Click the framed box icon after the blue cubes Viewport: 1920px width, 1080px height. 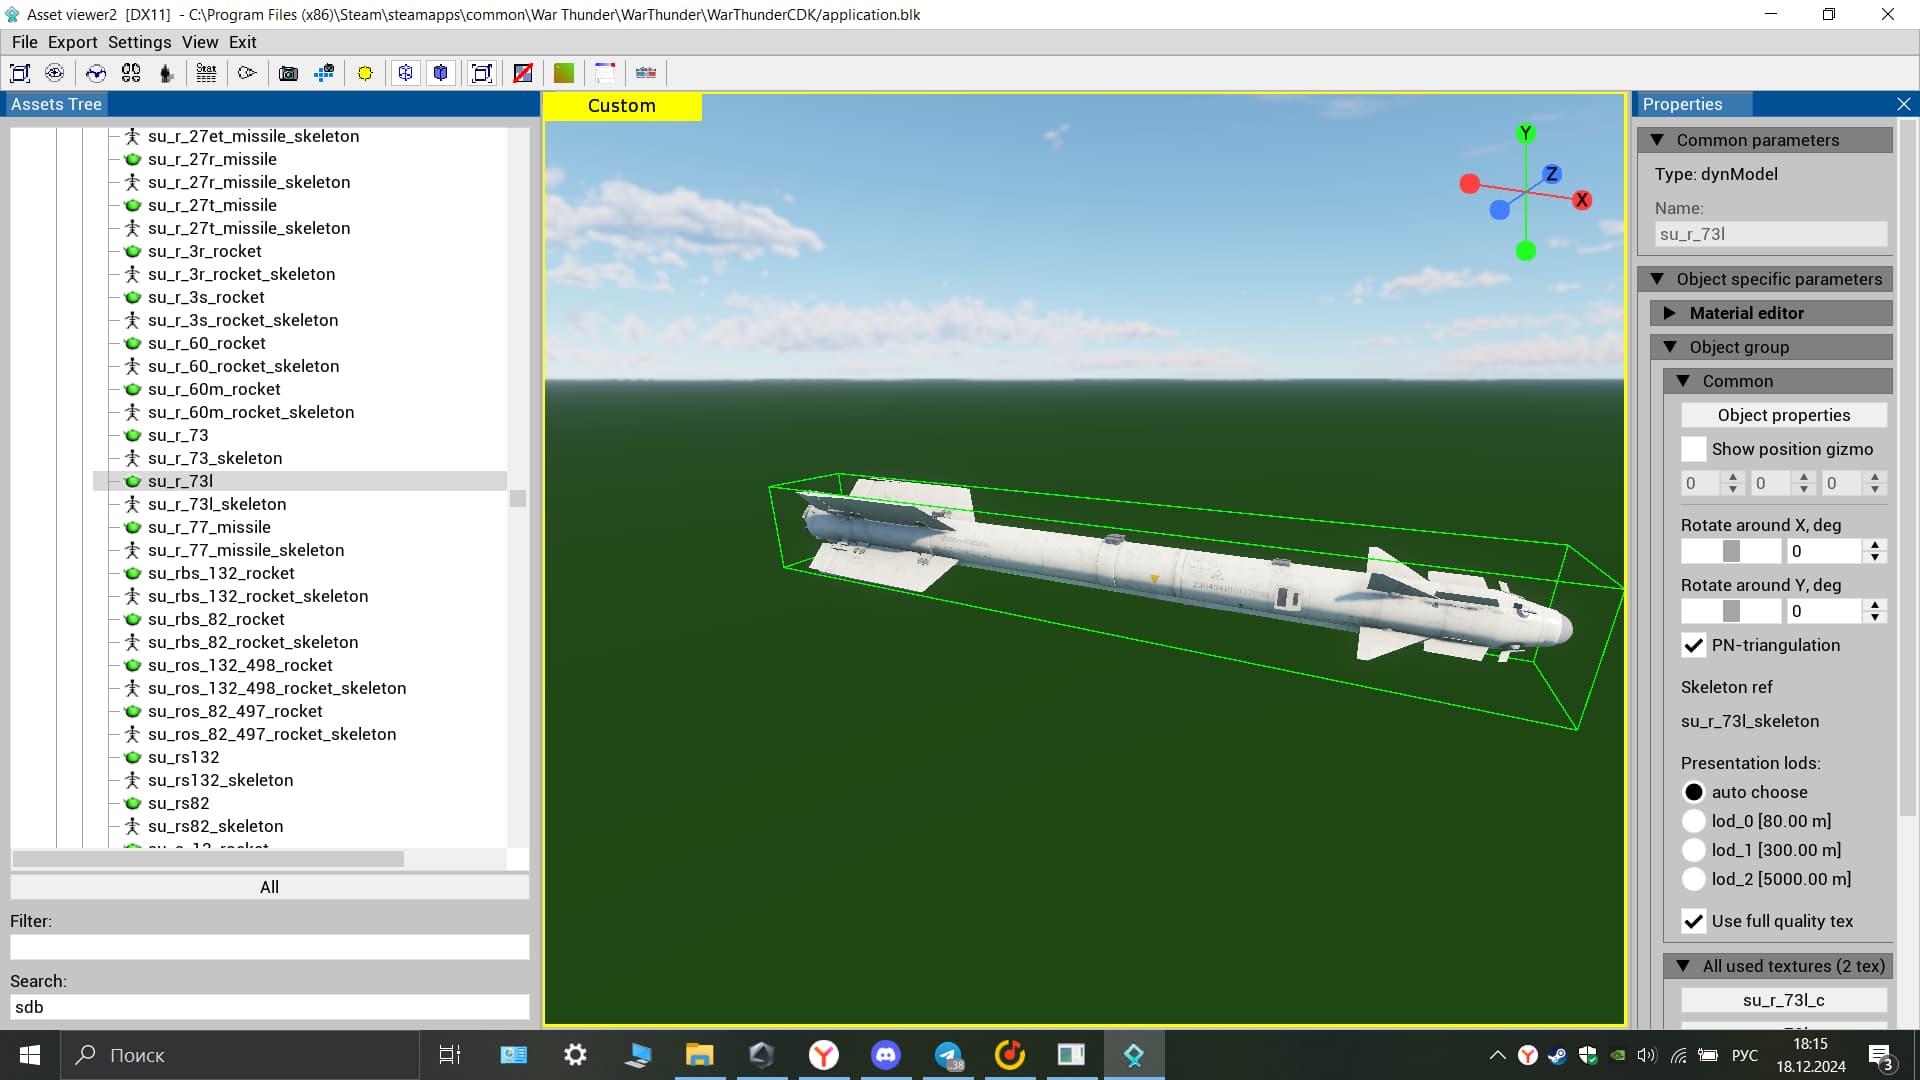tap(482, 73)
